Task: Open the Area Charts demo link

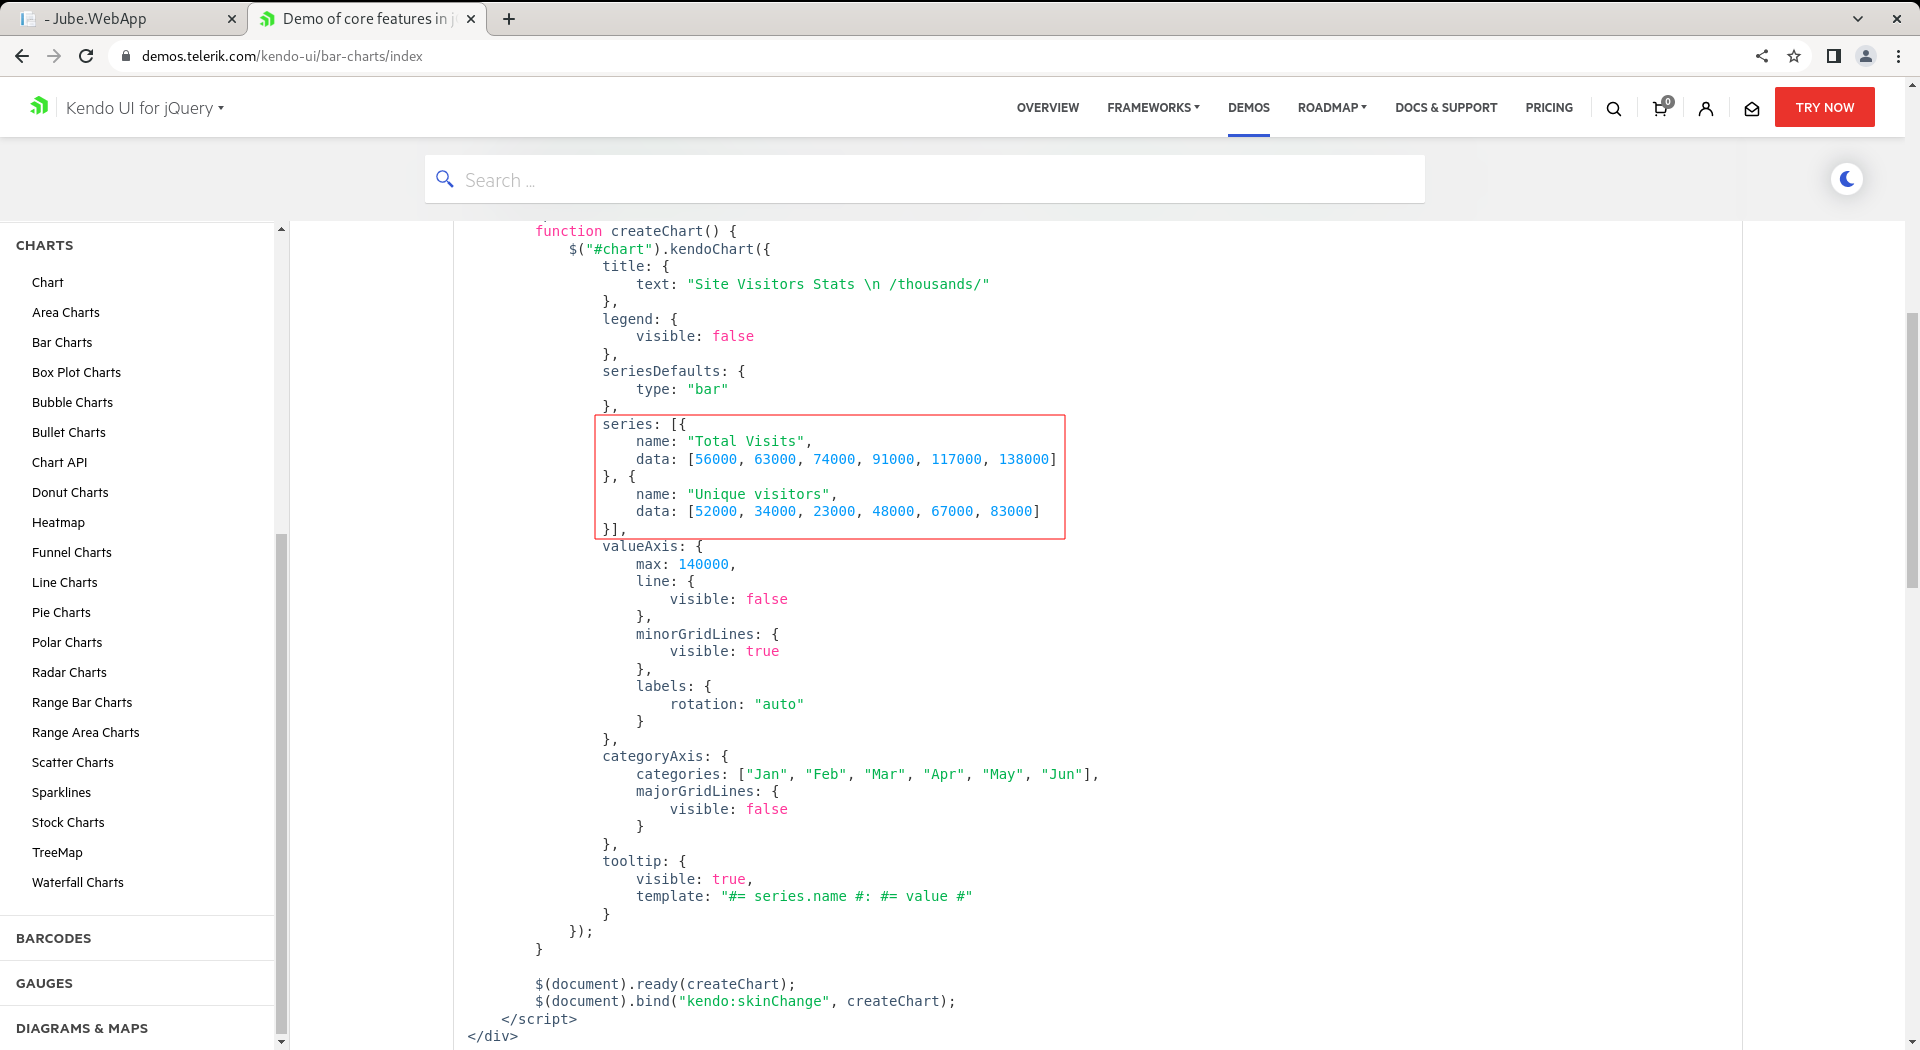Action: pos(66,313)
